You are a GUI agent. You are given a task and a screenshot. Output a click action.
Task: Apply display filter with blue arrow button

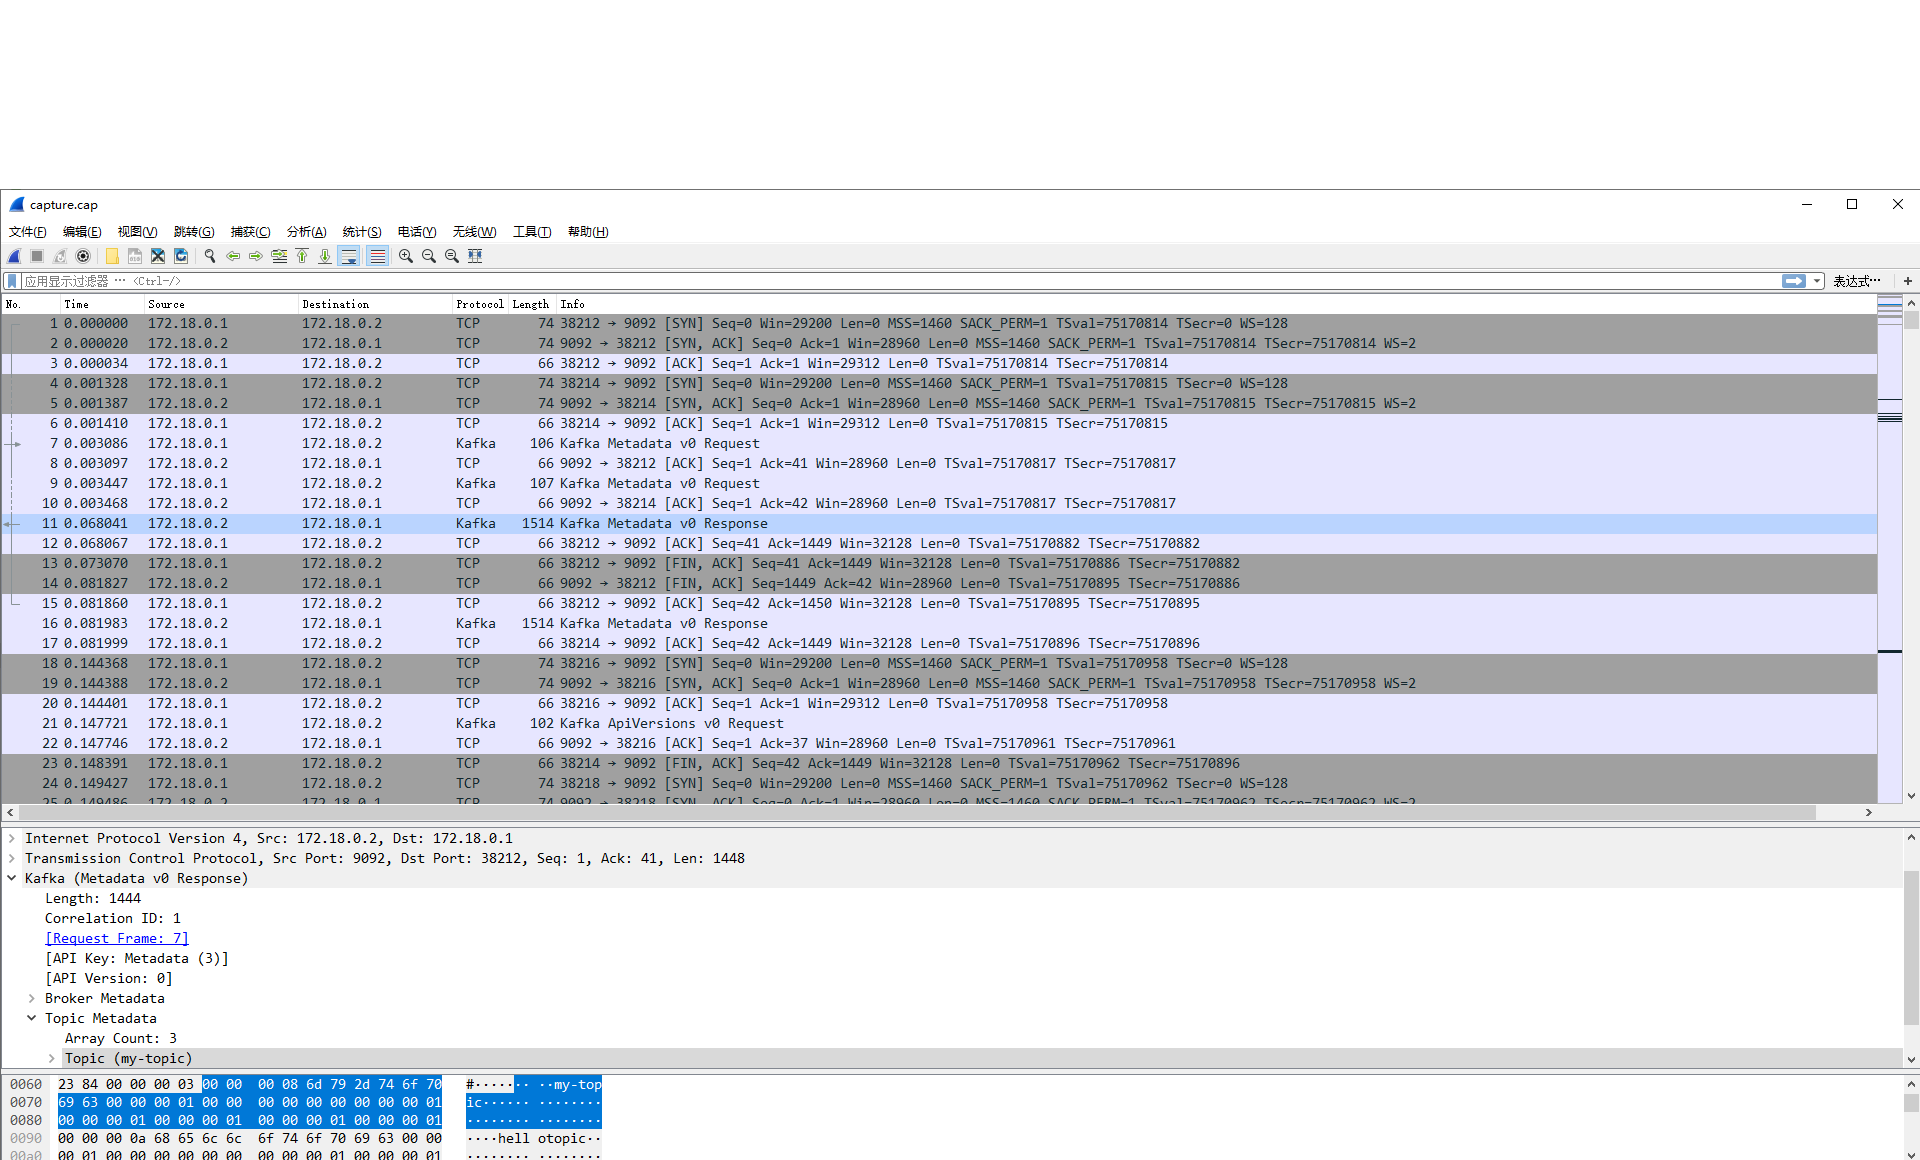[1794, 281]
